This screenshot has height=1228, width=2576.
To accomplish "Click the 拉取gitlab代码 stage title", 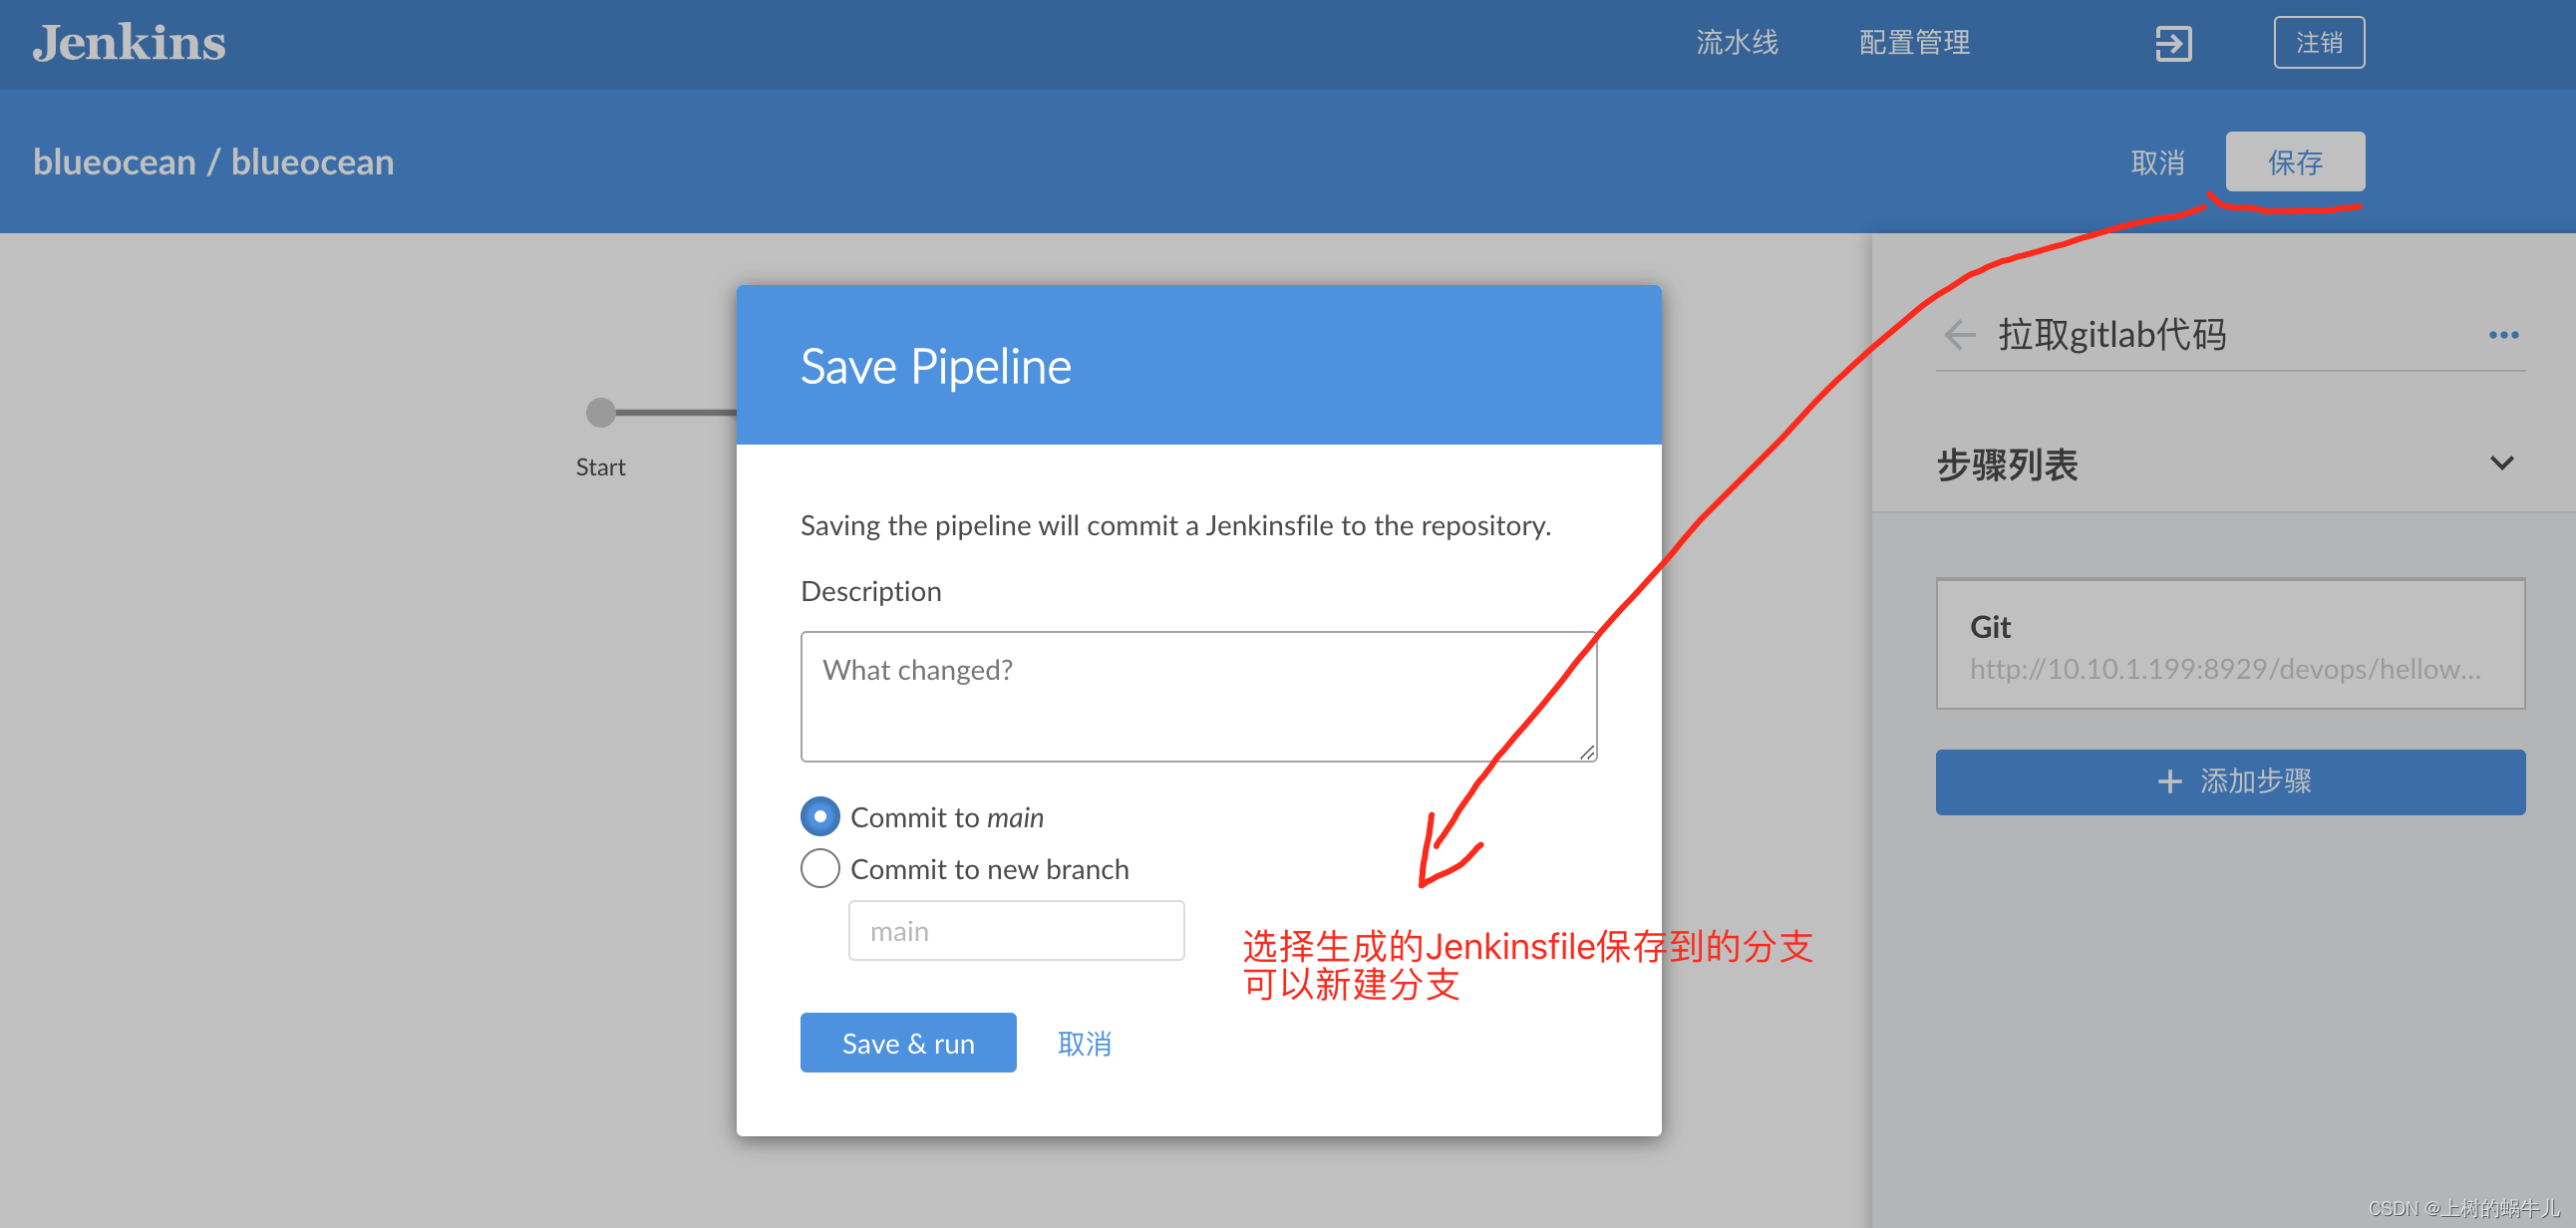I will coord(2111,335).
